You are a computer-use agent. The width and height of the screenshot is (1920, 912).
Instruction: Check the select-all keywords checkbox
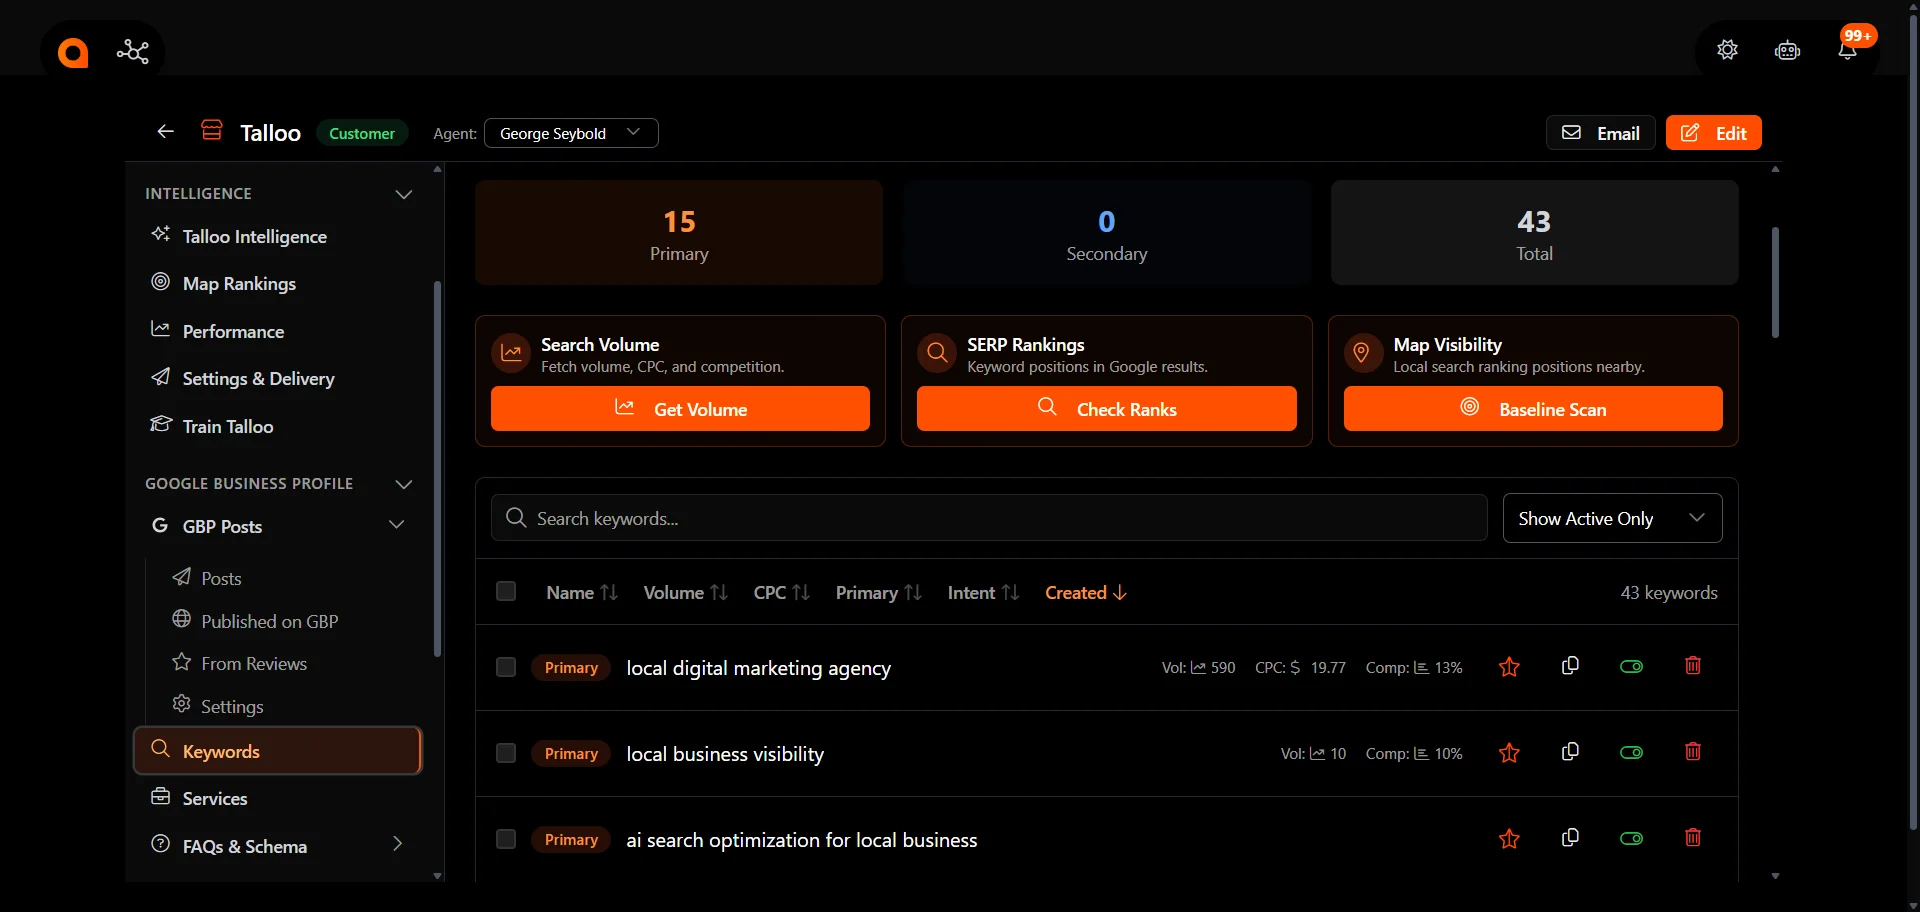(506, 592)
